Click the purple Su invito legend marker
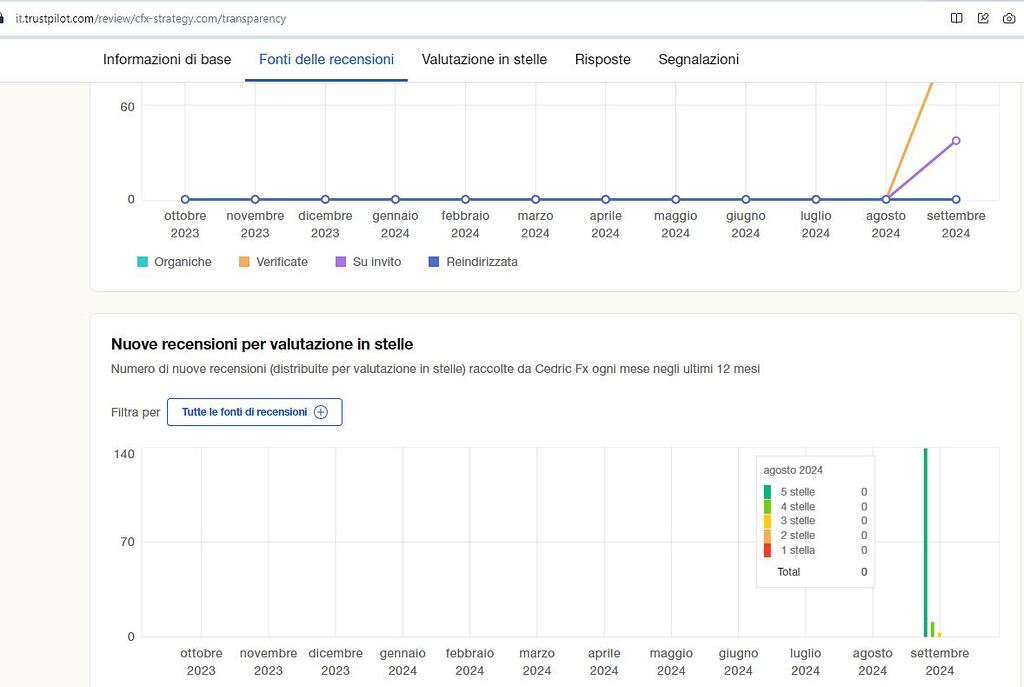The height and width of the screenshot is (687, 1024). [x=341, y=261]
